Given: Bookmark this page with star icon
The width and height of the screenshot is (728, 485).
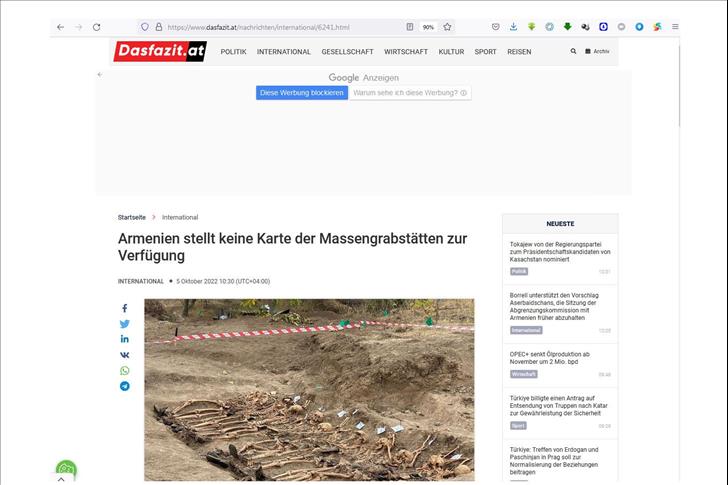Looking at the screenshot, I should 447,27.
